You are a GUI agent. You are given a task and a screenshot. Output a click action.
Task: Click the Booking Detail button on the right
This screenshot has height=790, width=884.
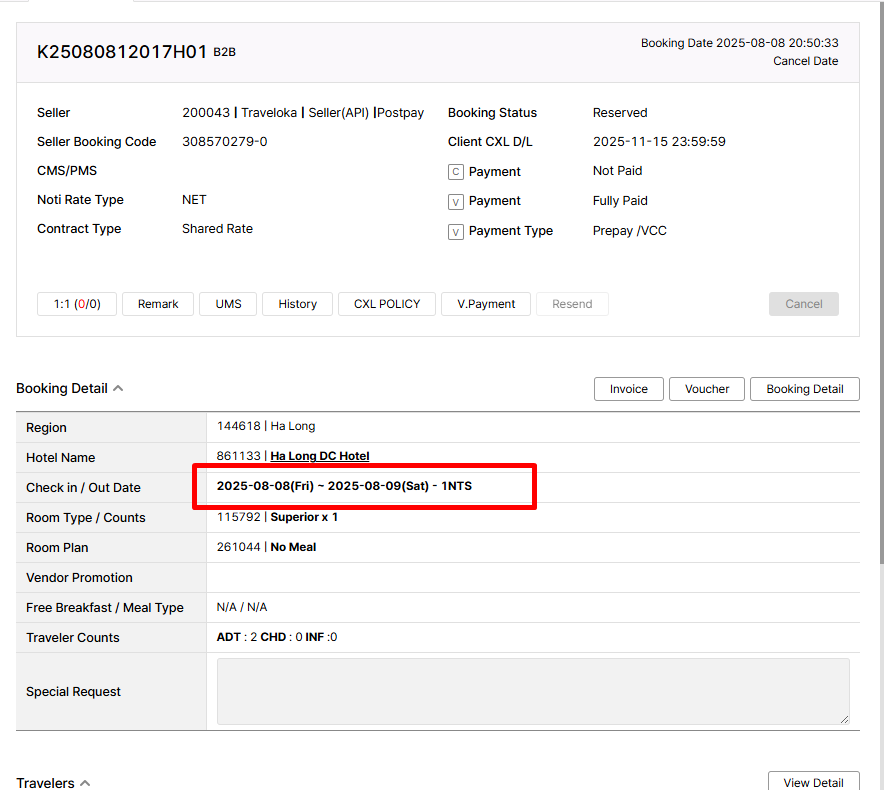click(x=805, y=389)
